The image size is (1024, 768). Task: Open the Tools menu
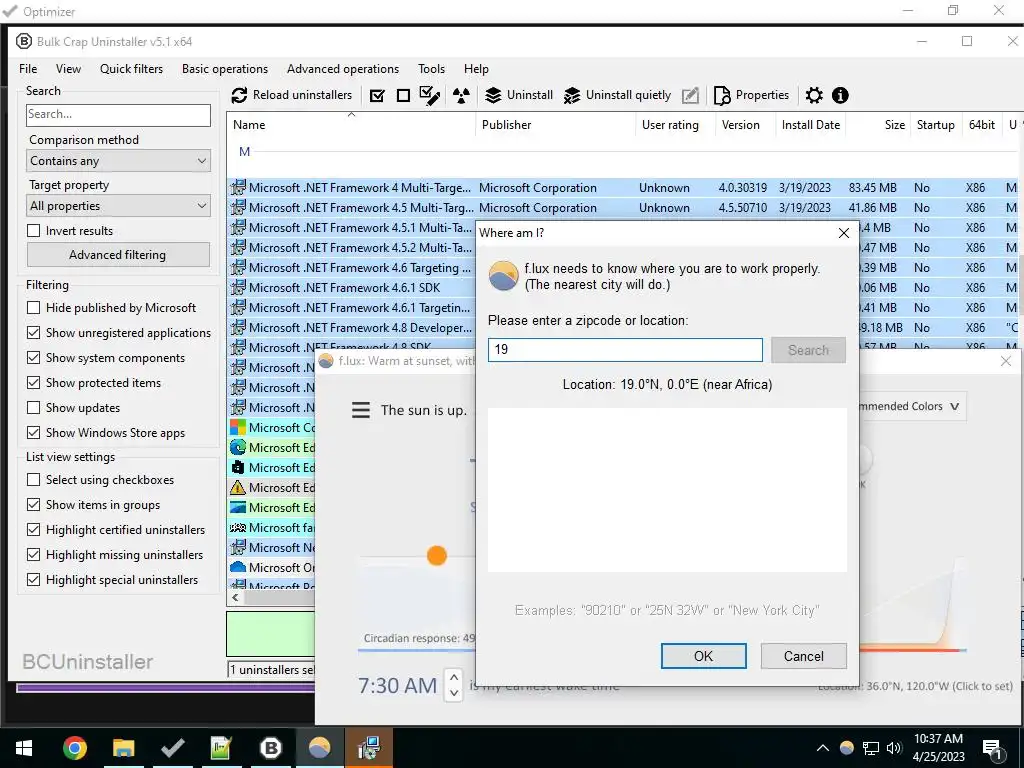pyautogui.click(x=431, y=69)
